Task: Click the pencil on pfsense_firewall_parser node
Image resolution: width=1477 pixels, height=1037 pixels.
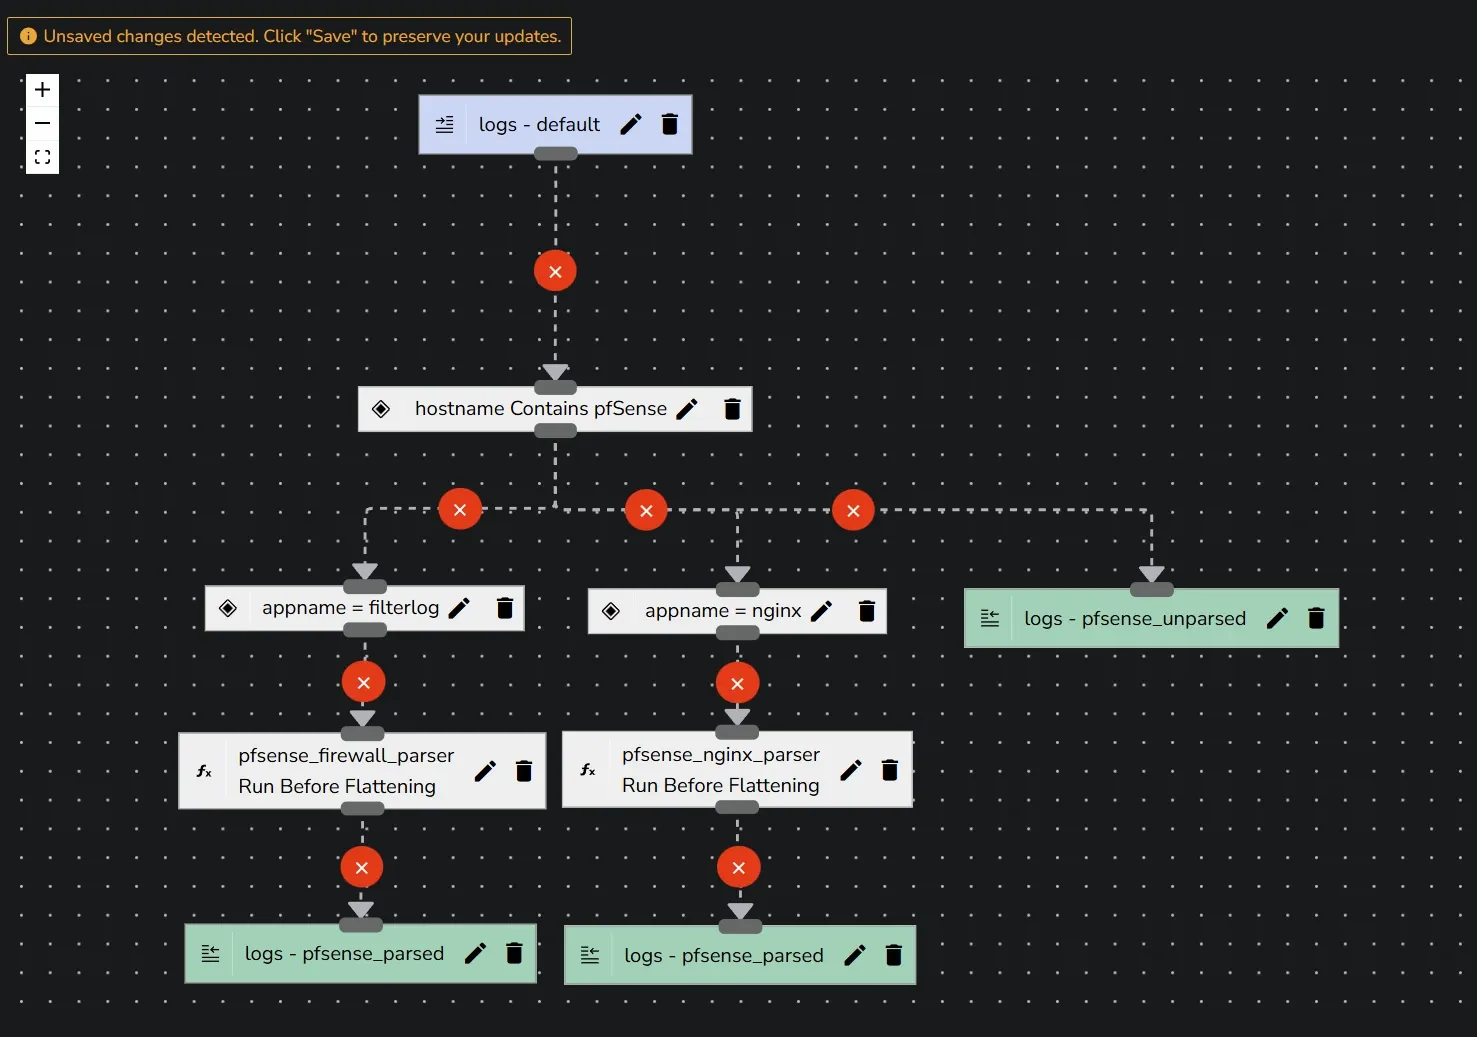Action: point(485,771)
